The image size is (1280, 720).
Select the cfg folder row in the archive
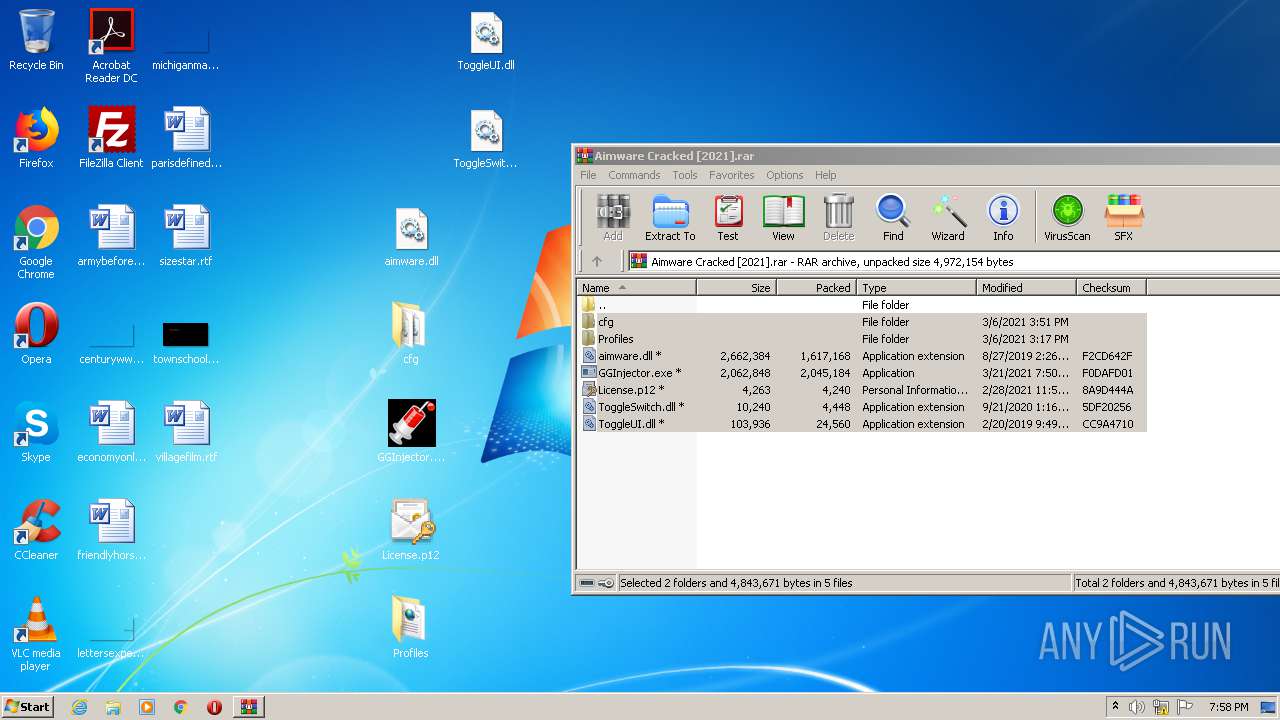[862, 322]
